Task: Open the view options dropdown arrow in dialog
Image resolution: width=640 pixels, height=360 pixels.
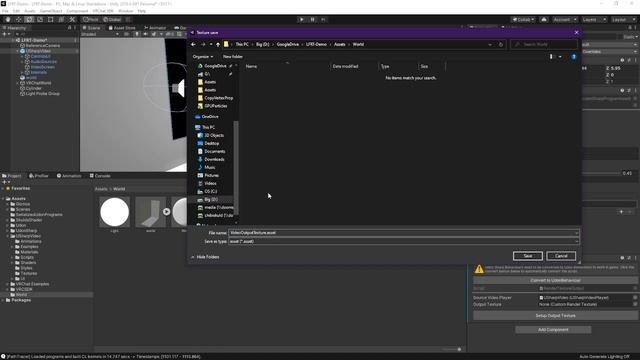Action: (560, 57)
